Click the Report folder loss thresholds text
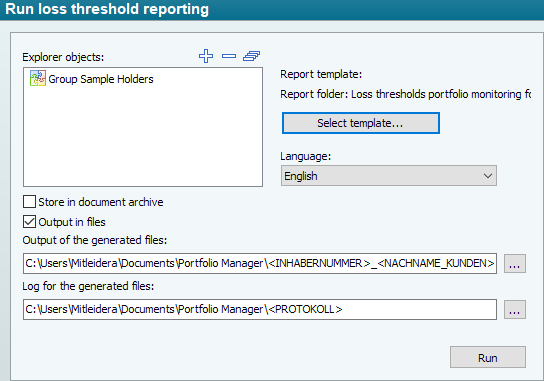The height and width of the screenshot is (381, 544). 406,94
